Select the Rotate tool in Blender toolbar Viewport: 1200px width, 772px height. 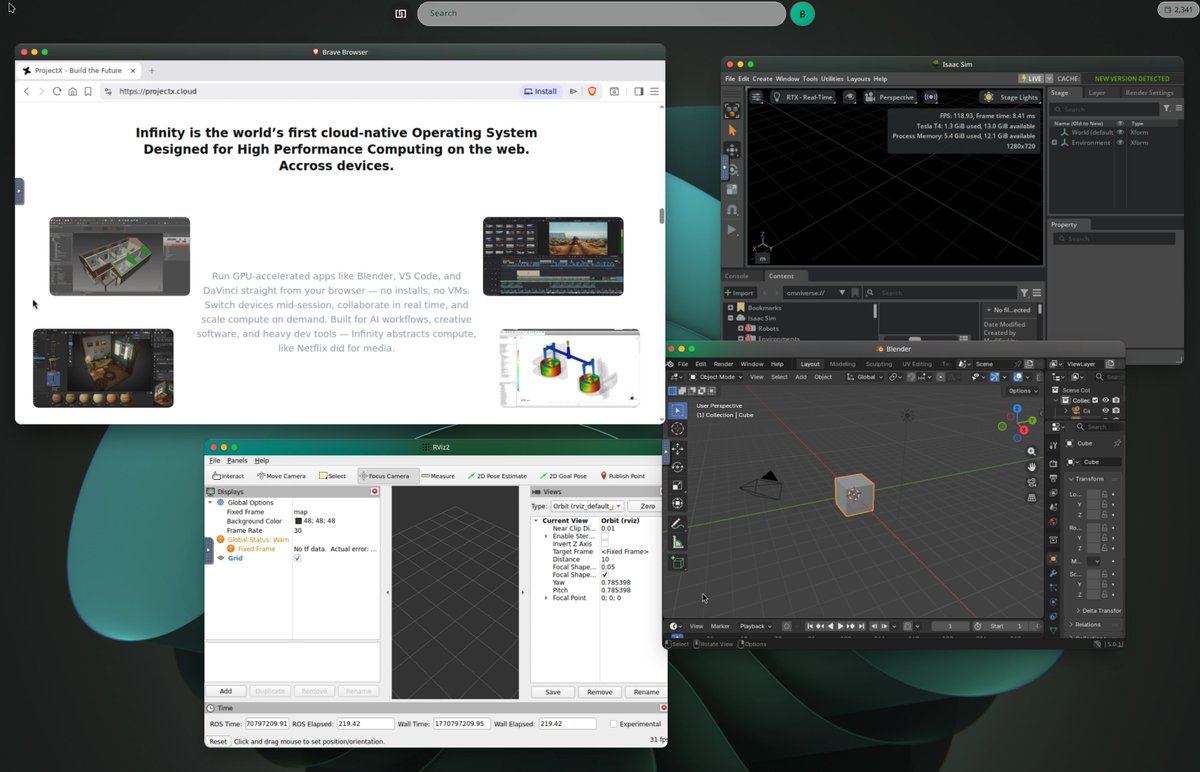coord(678,467)
